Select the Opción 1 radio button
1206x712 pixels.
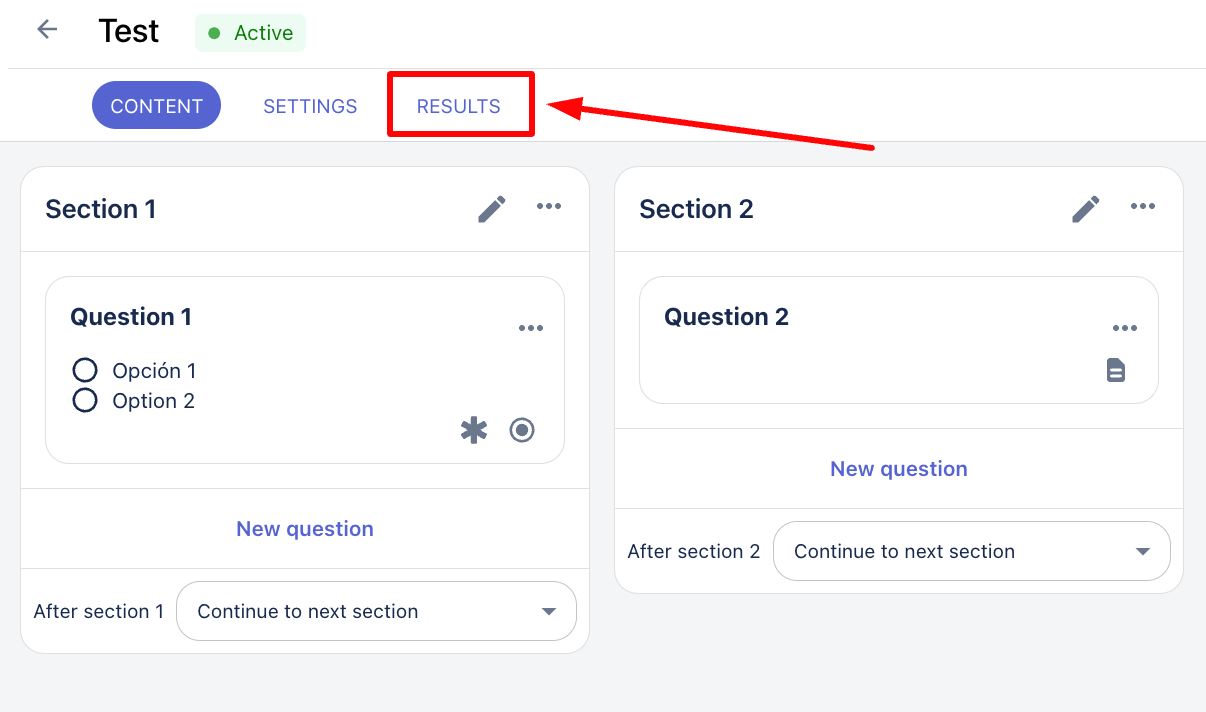click(x=85, y=370)
